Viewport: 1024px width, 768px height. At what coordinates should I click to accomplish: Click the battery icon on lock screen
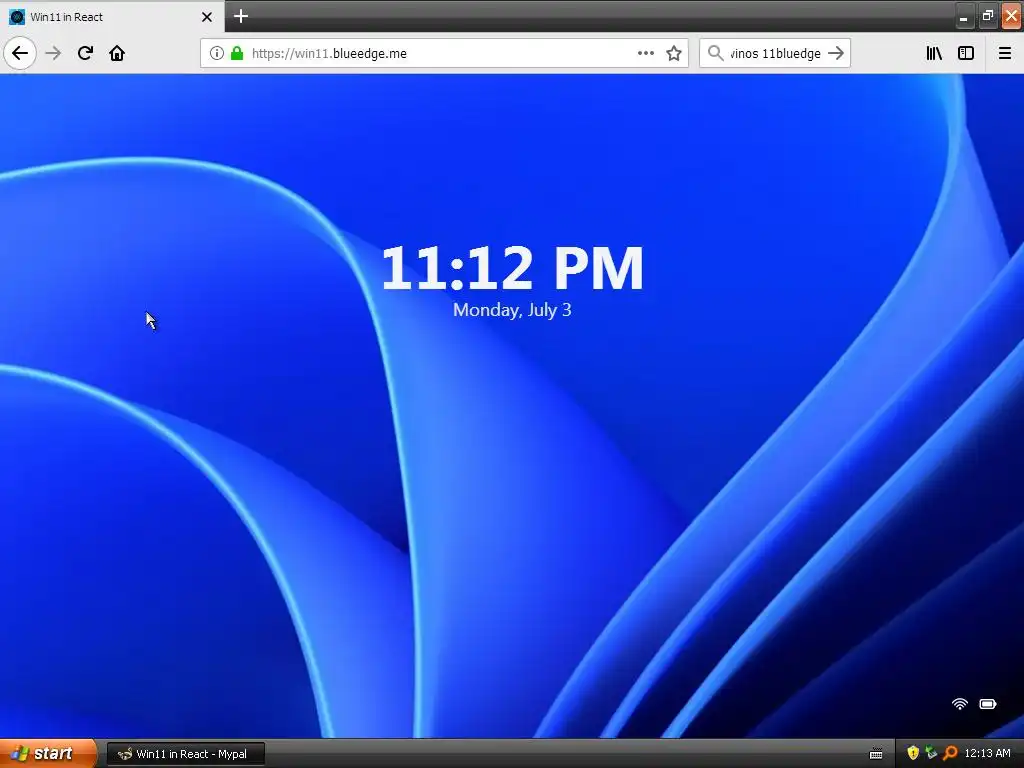click(x=987, y=703)
